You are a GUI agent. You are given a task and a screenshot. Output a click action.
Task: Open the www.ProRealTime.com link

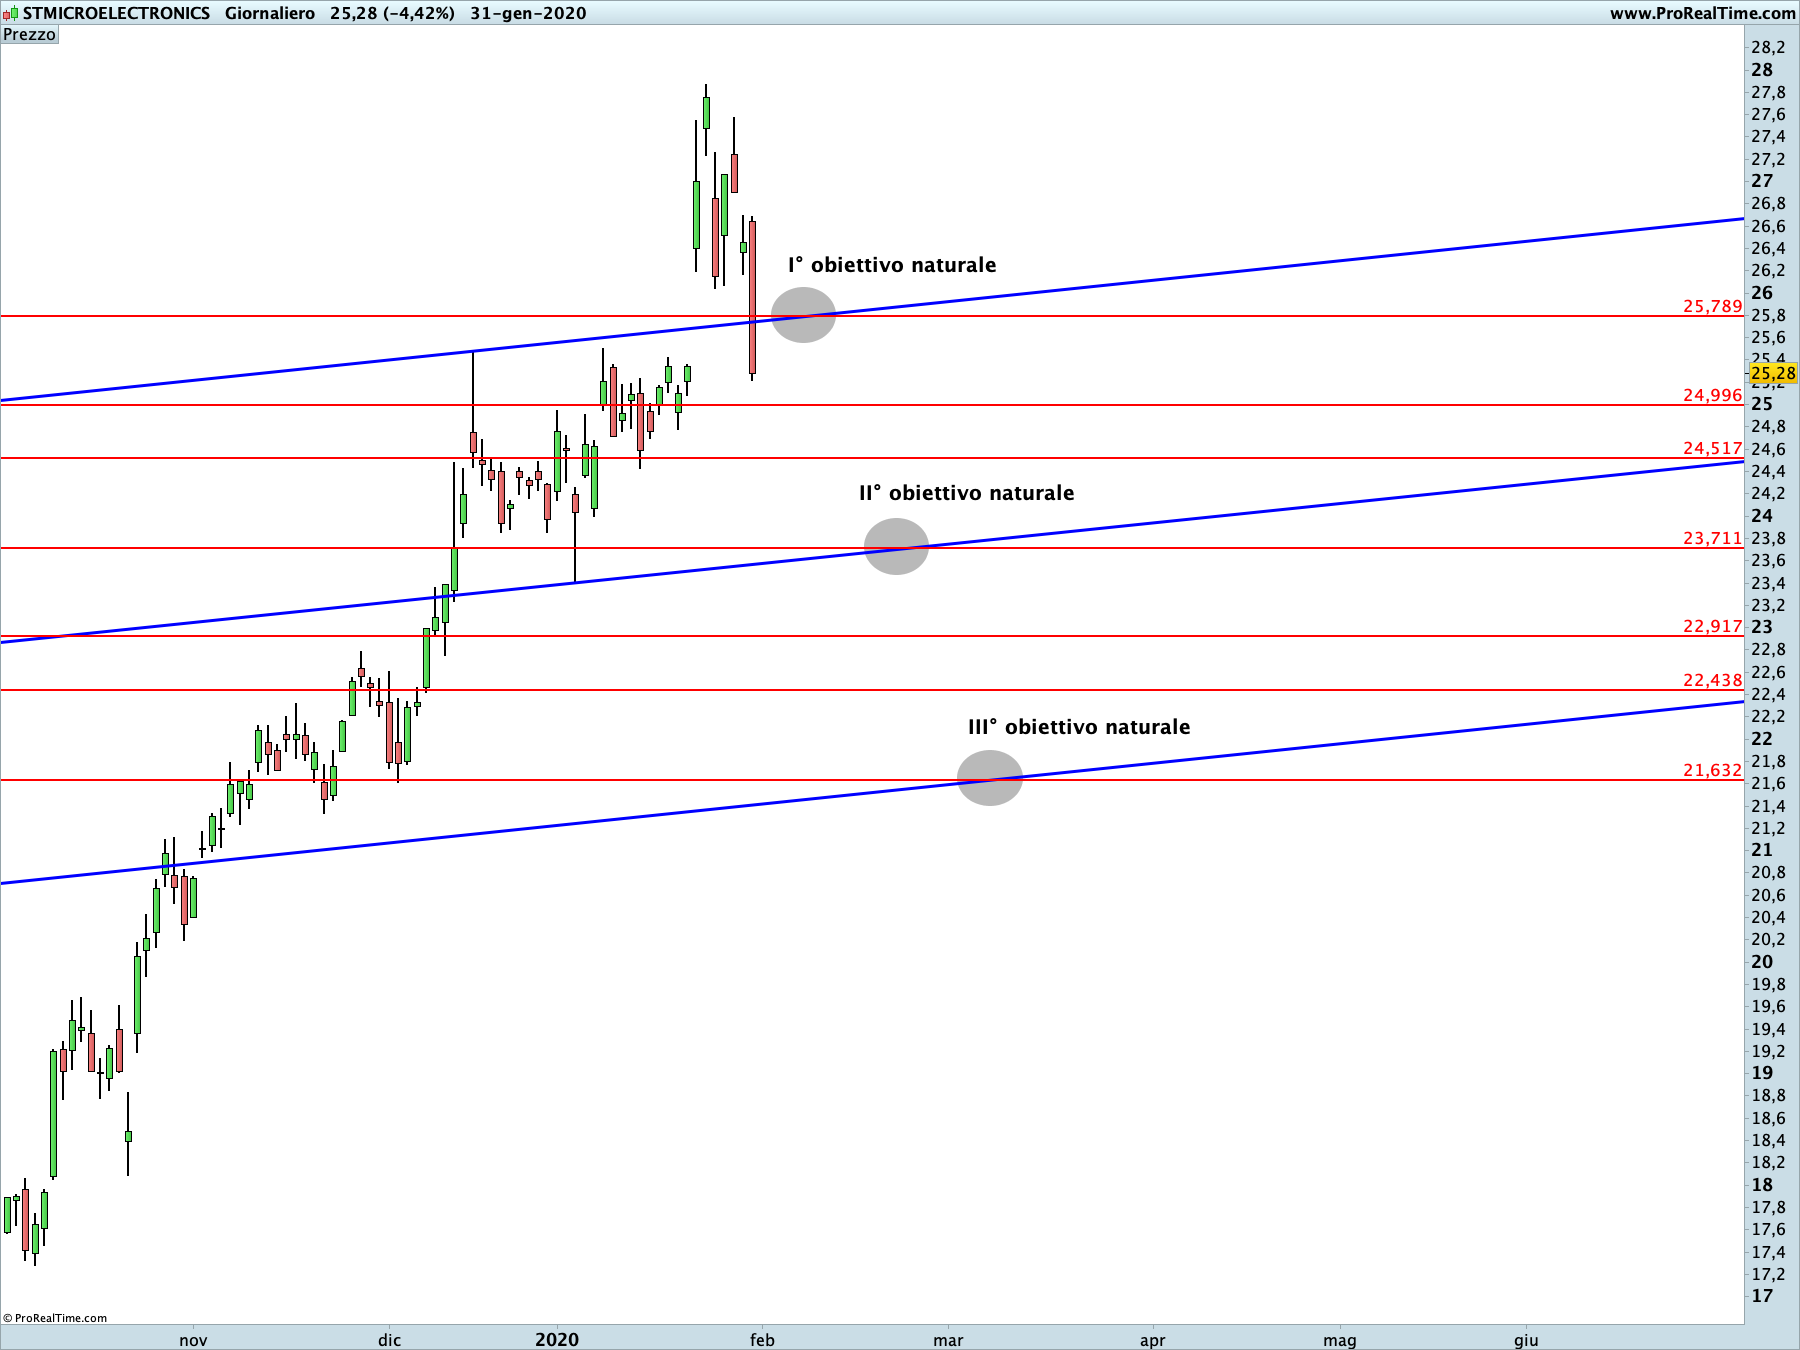[x=1702, y=13]
